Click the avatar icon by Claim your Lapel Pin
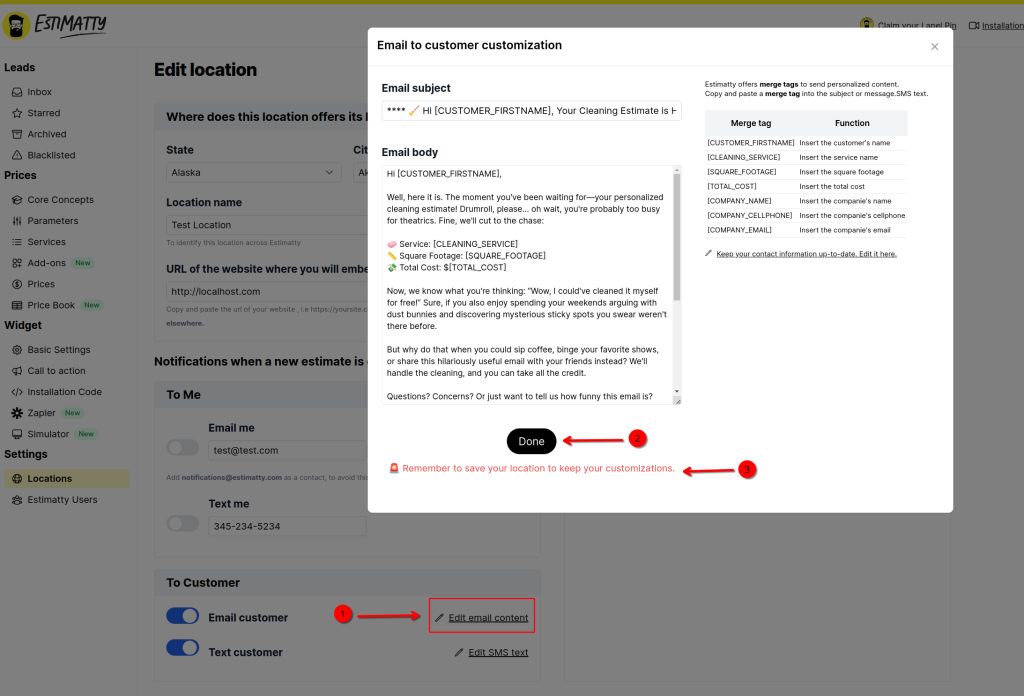The width and height of the screenshot is (1024, 696). pos(867,24)
